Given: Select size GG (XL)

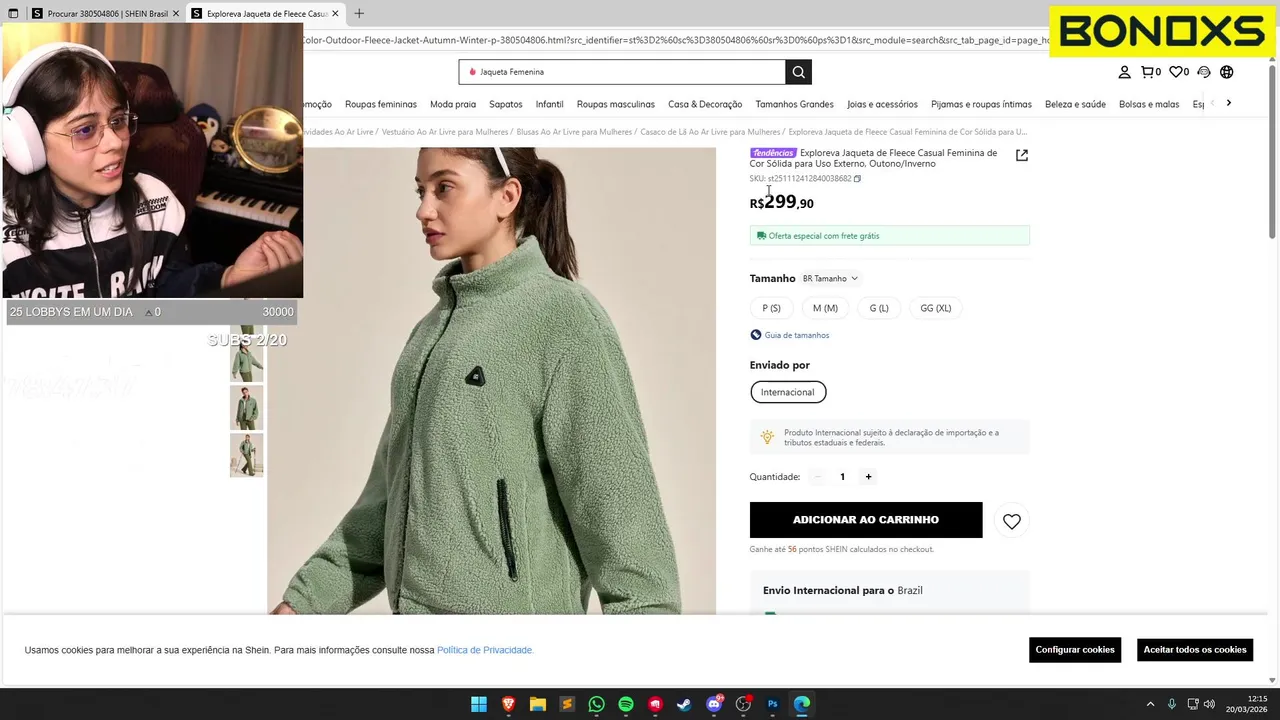Looking at the screenshot, I should [936, 308].
